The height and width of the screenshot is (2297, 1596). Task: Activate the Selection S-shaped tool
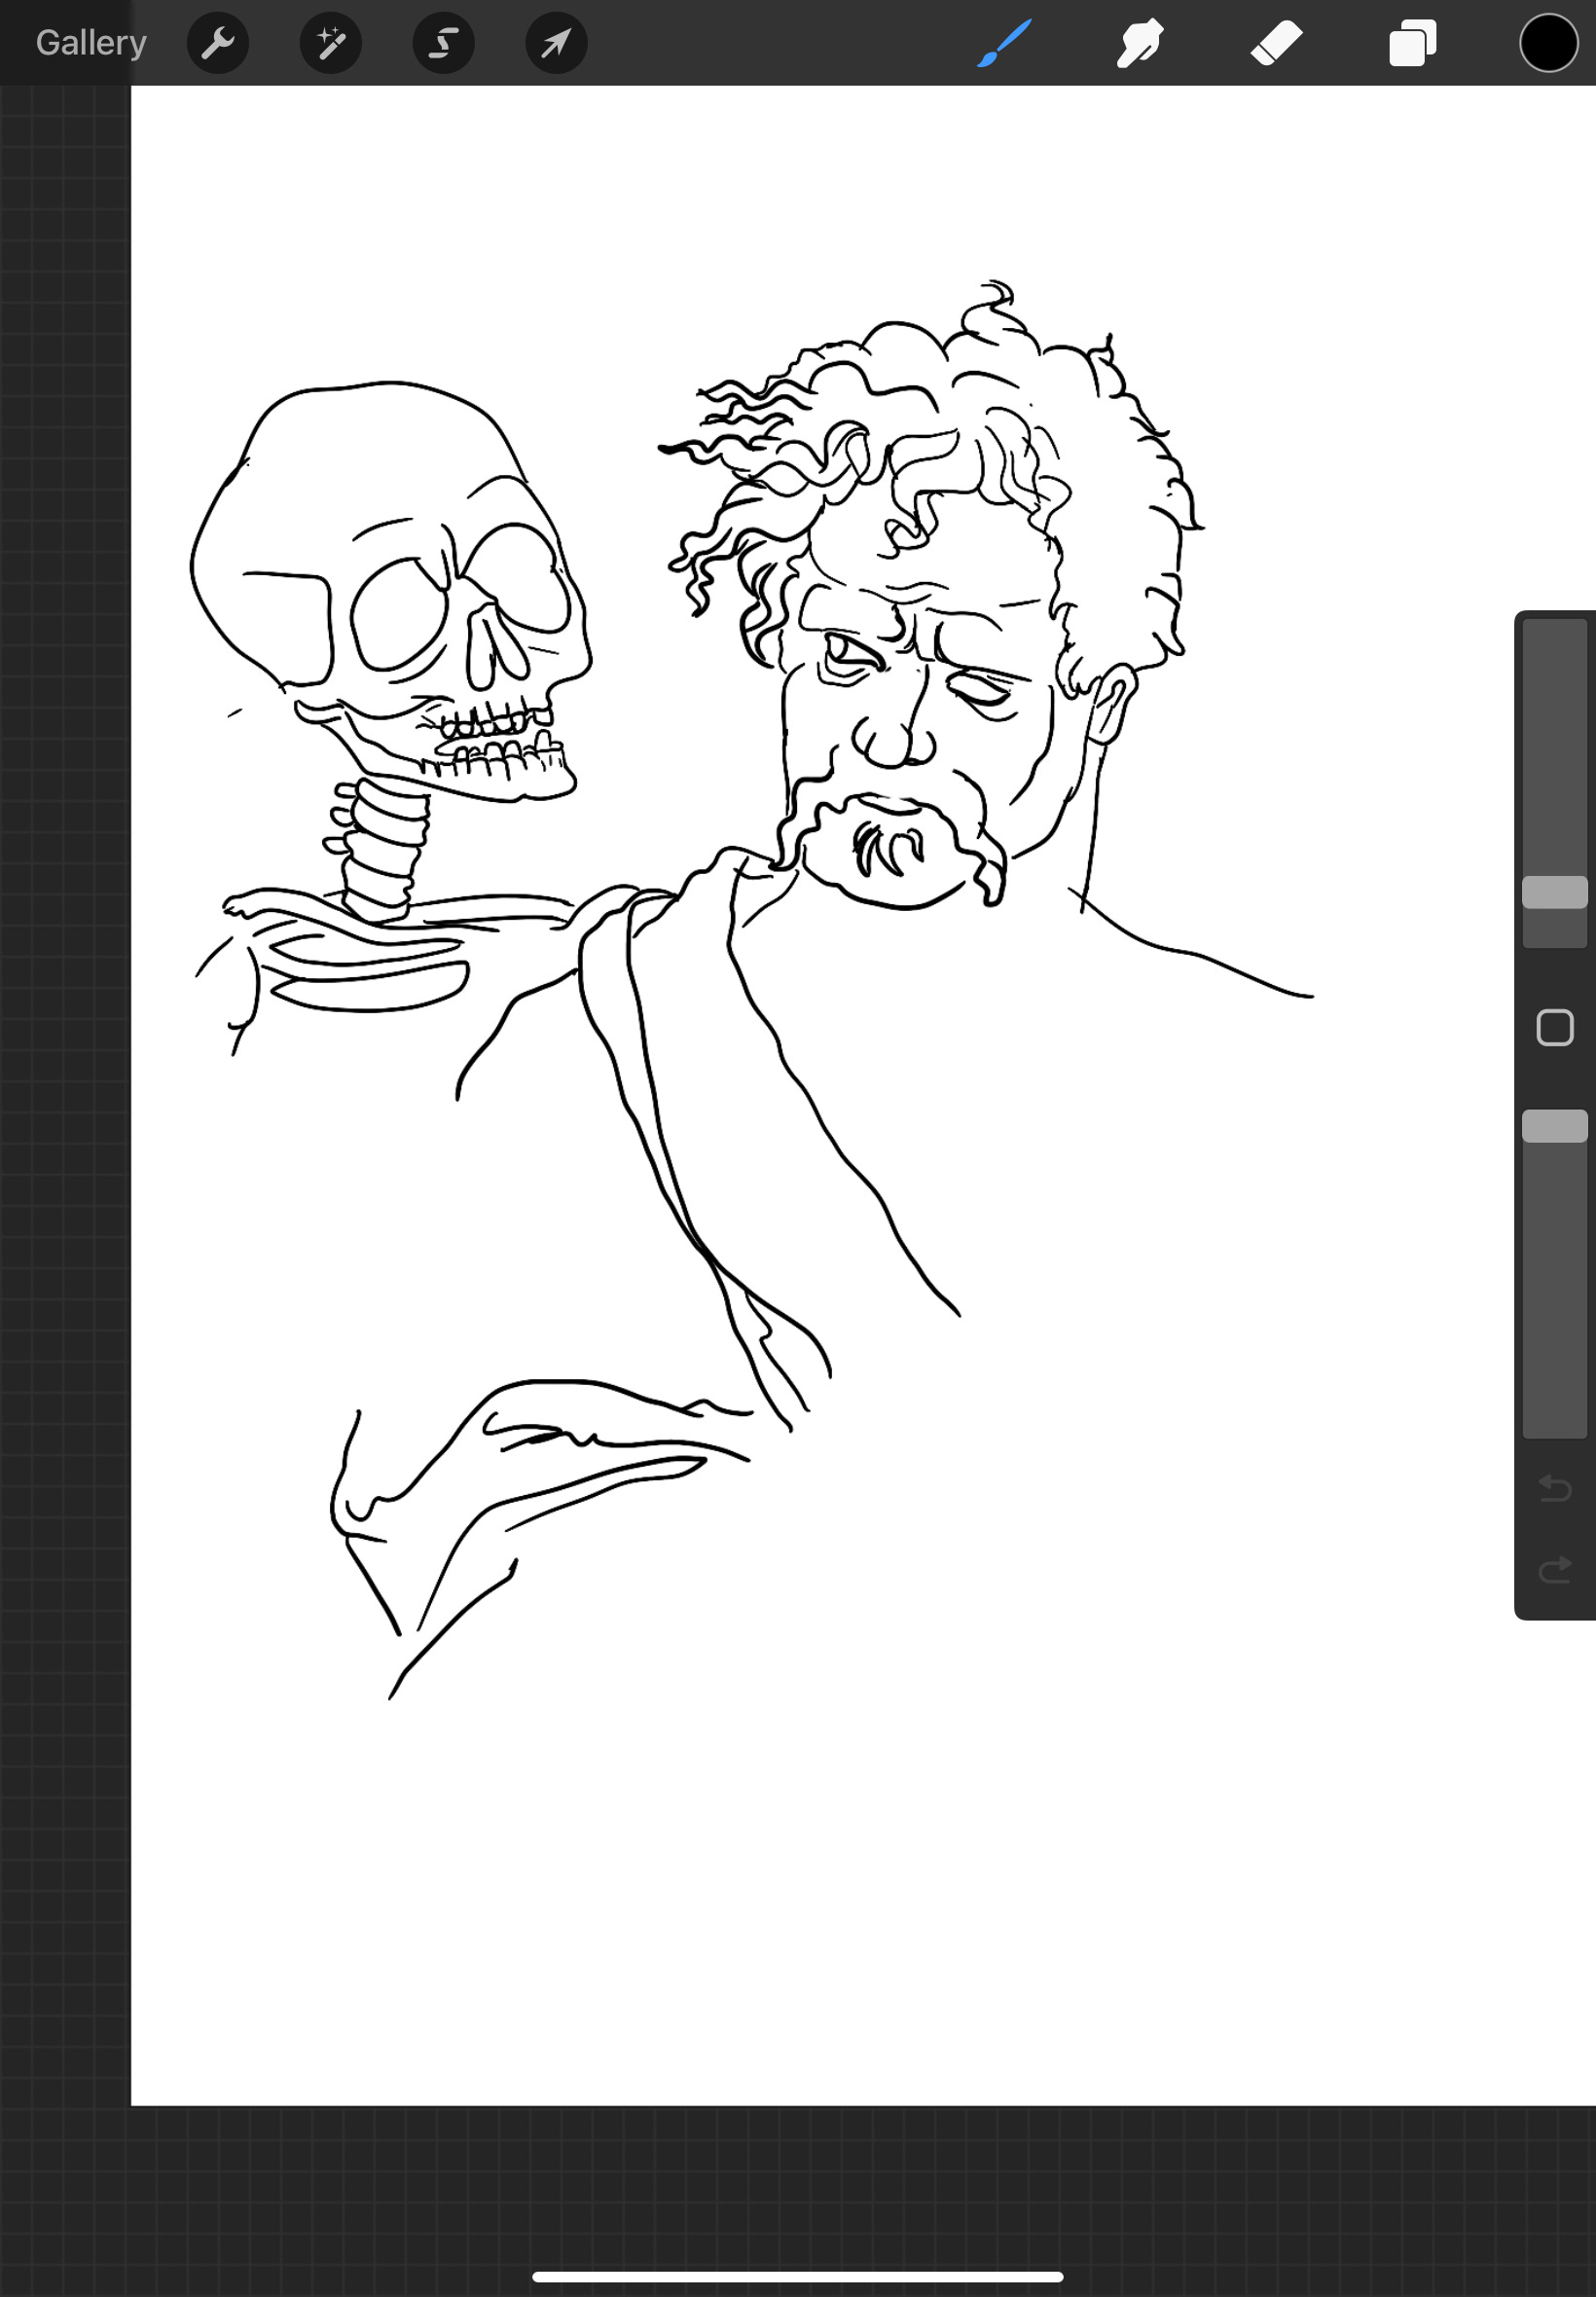pos(444,43)
